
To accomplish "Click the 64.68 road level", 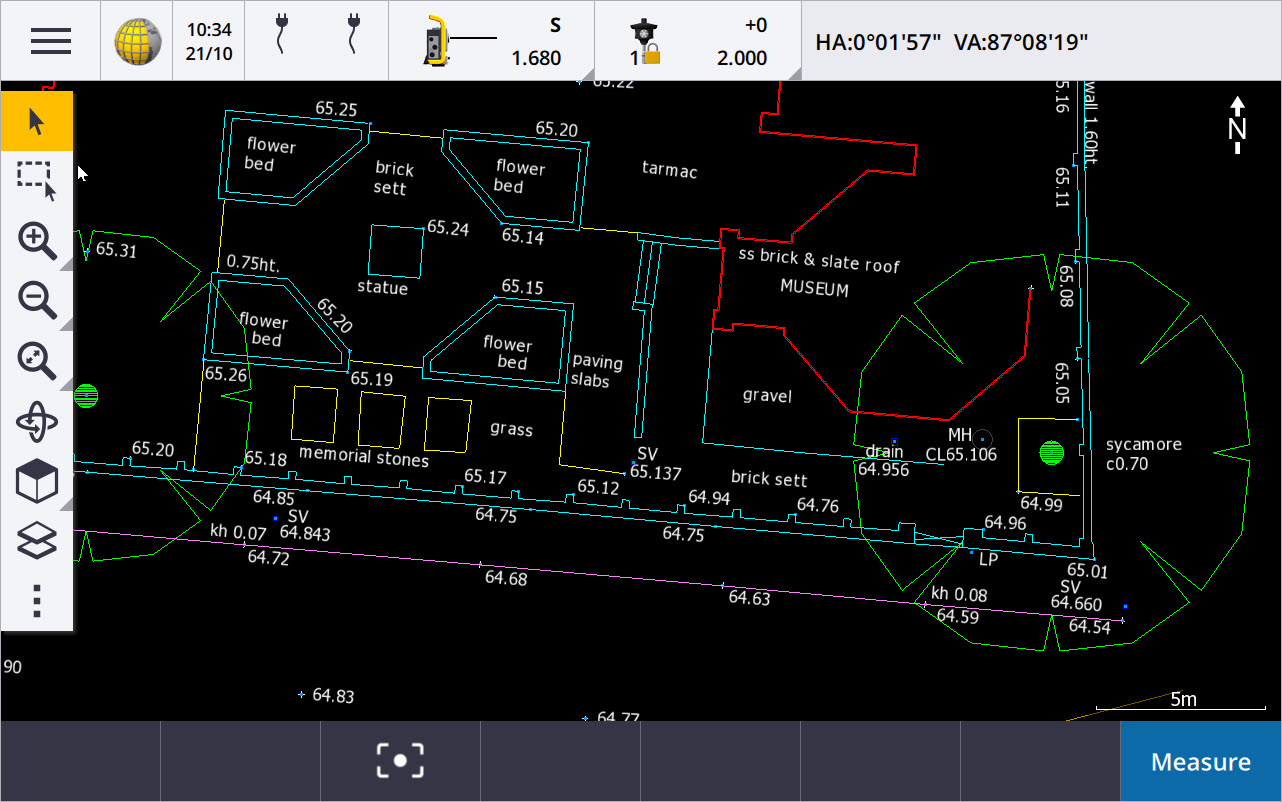I will [506, 578].
